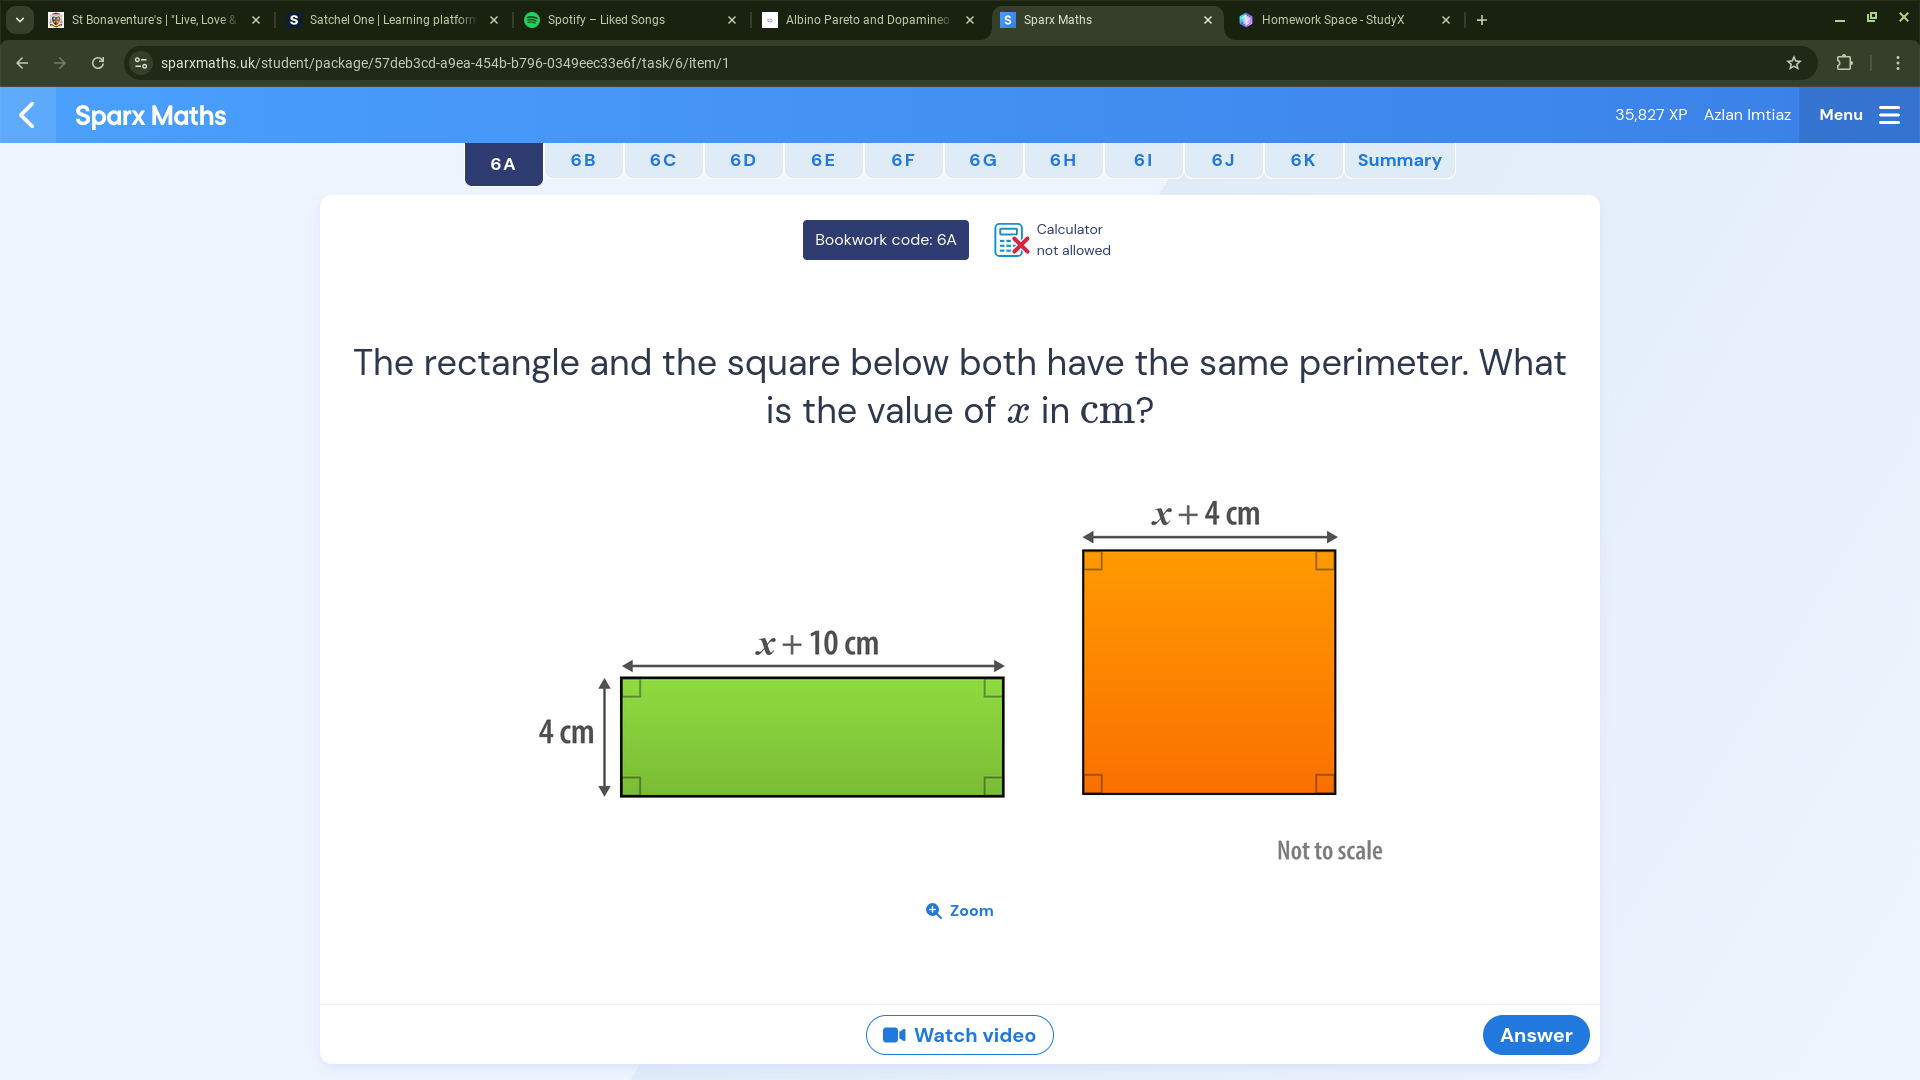Go back with the Sparx back arrow
The image size is (1920, 1080).
coord(27,115)
